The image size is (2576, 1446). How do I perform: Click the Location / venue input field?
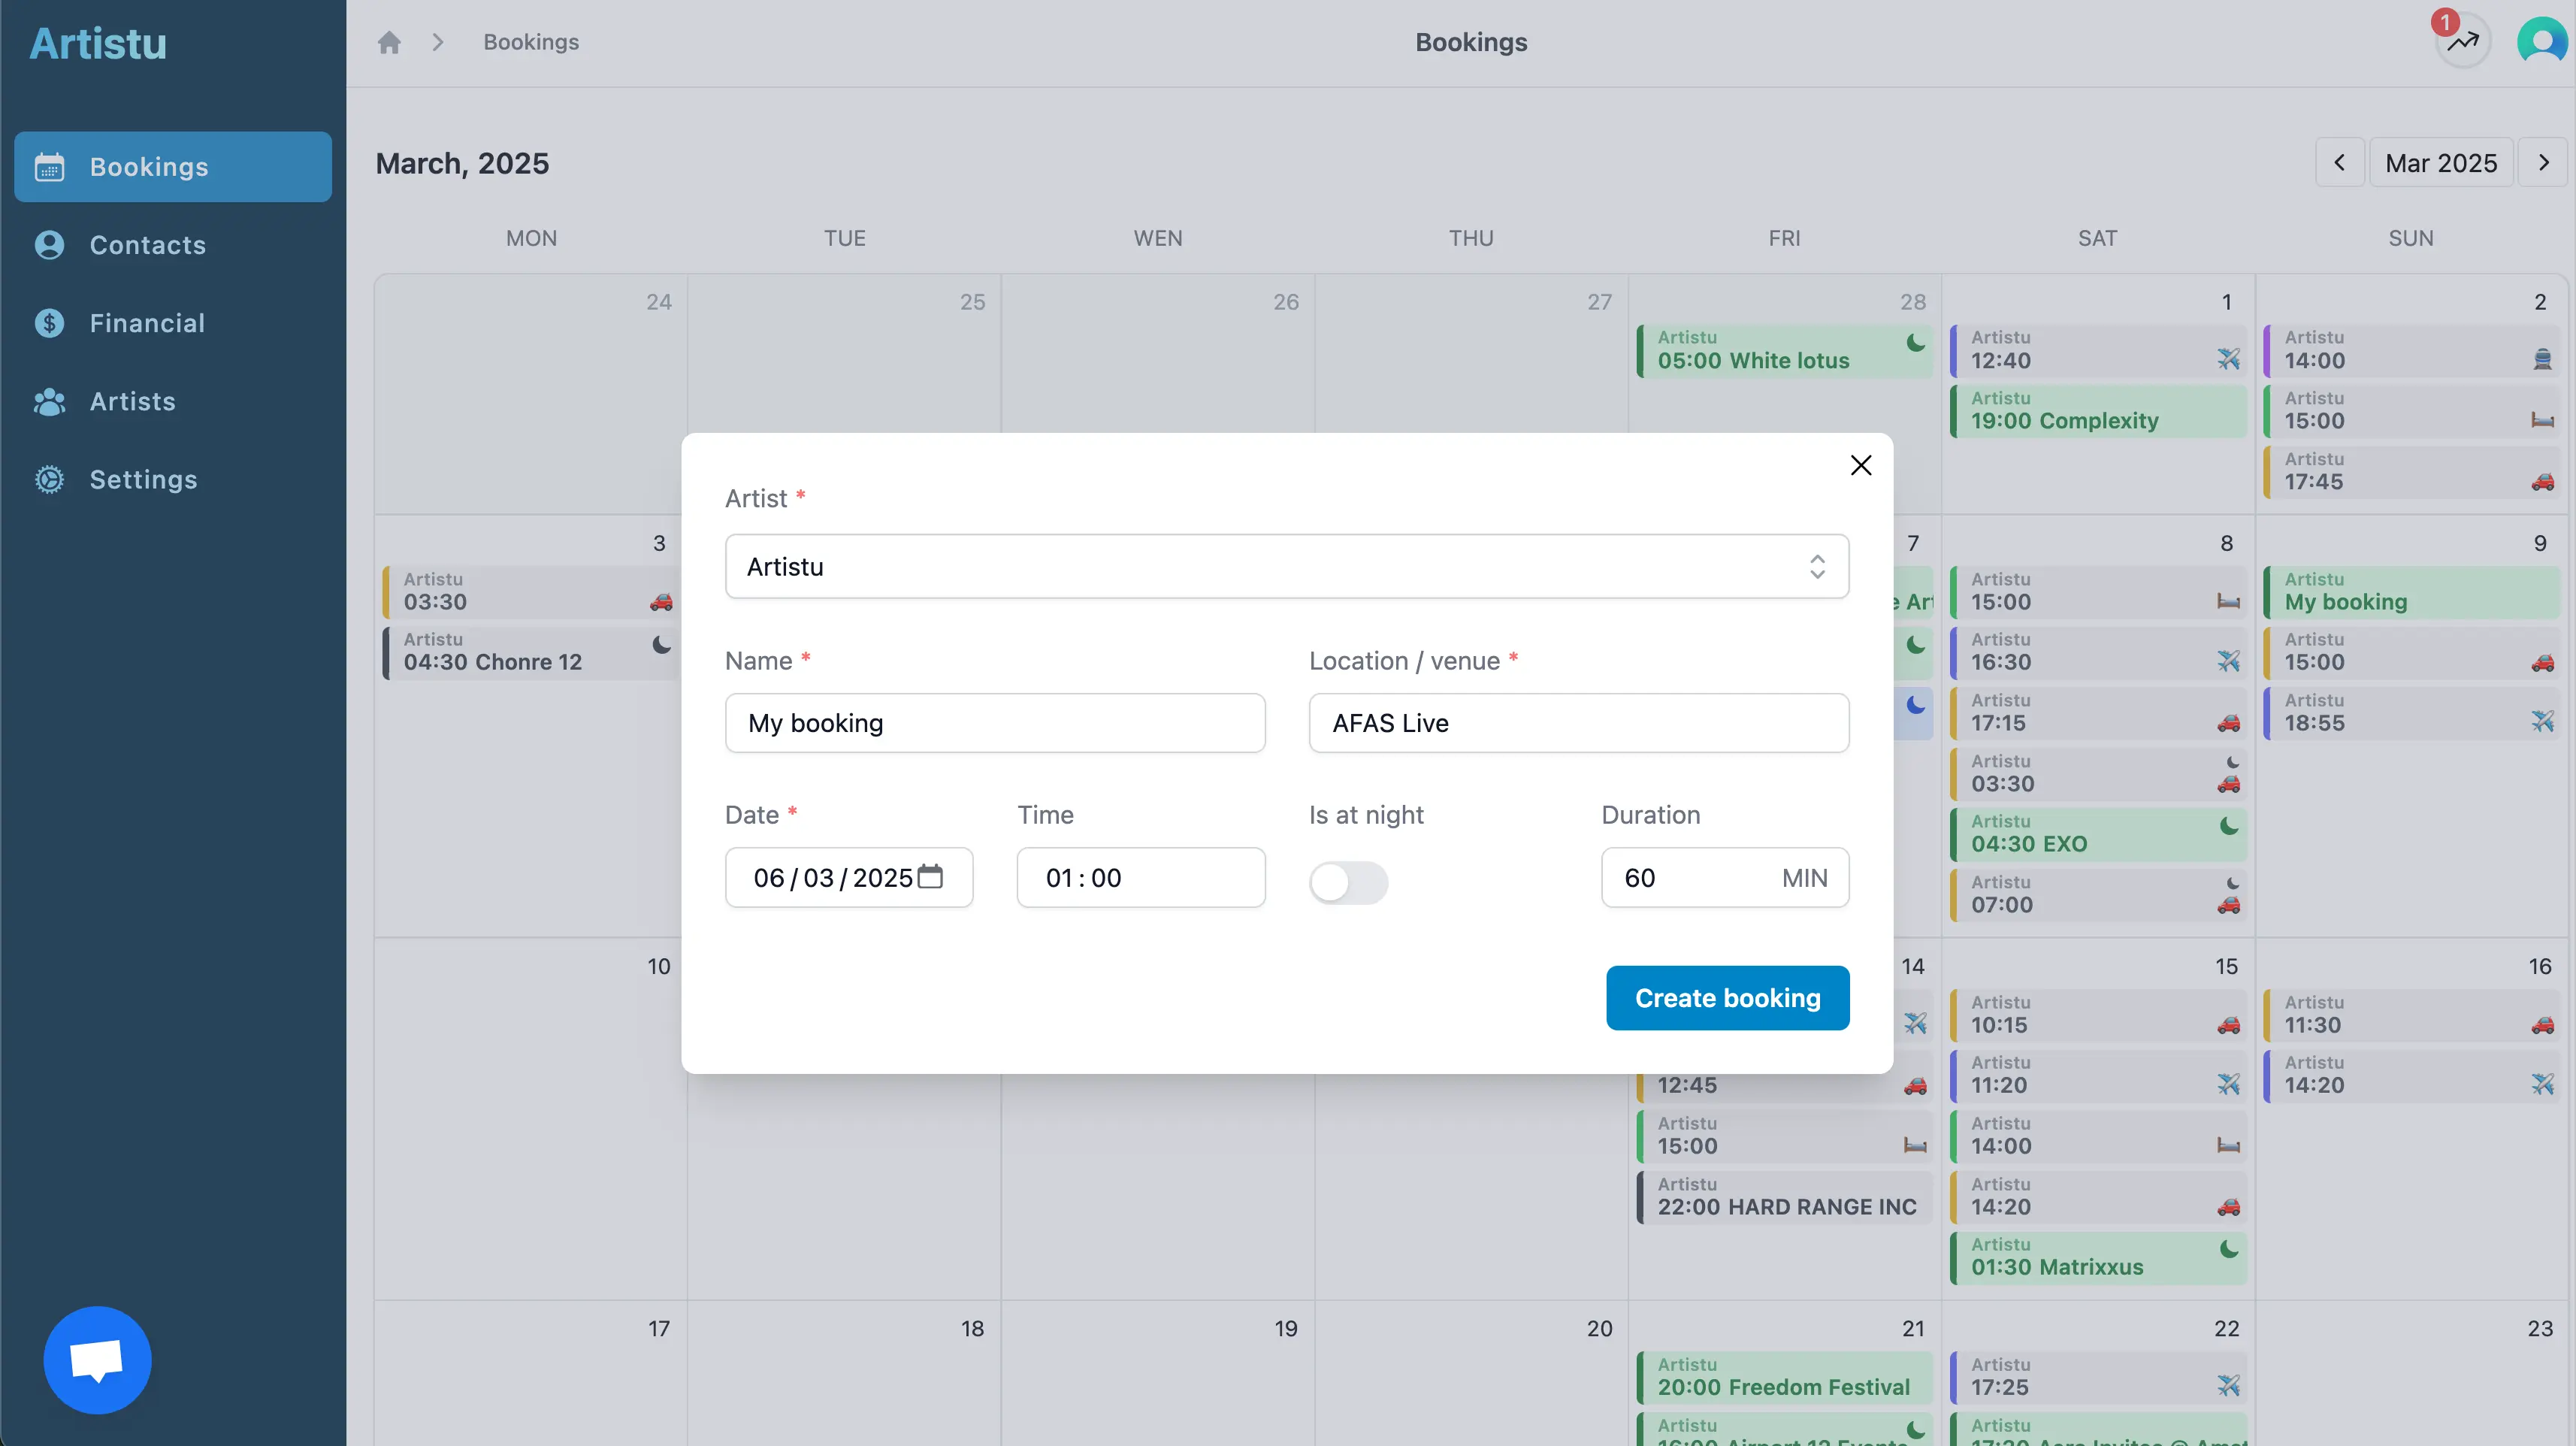[x=1578, y=723]
